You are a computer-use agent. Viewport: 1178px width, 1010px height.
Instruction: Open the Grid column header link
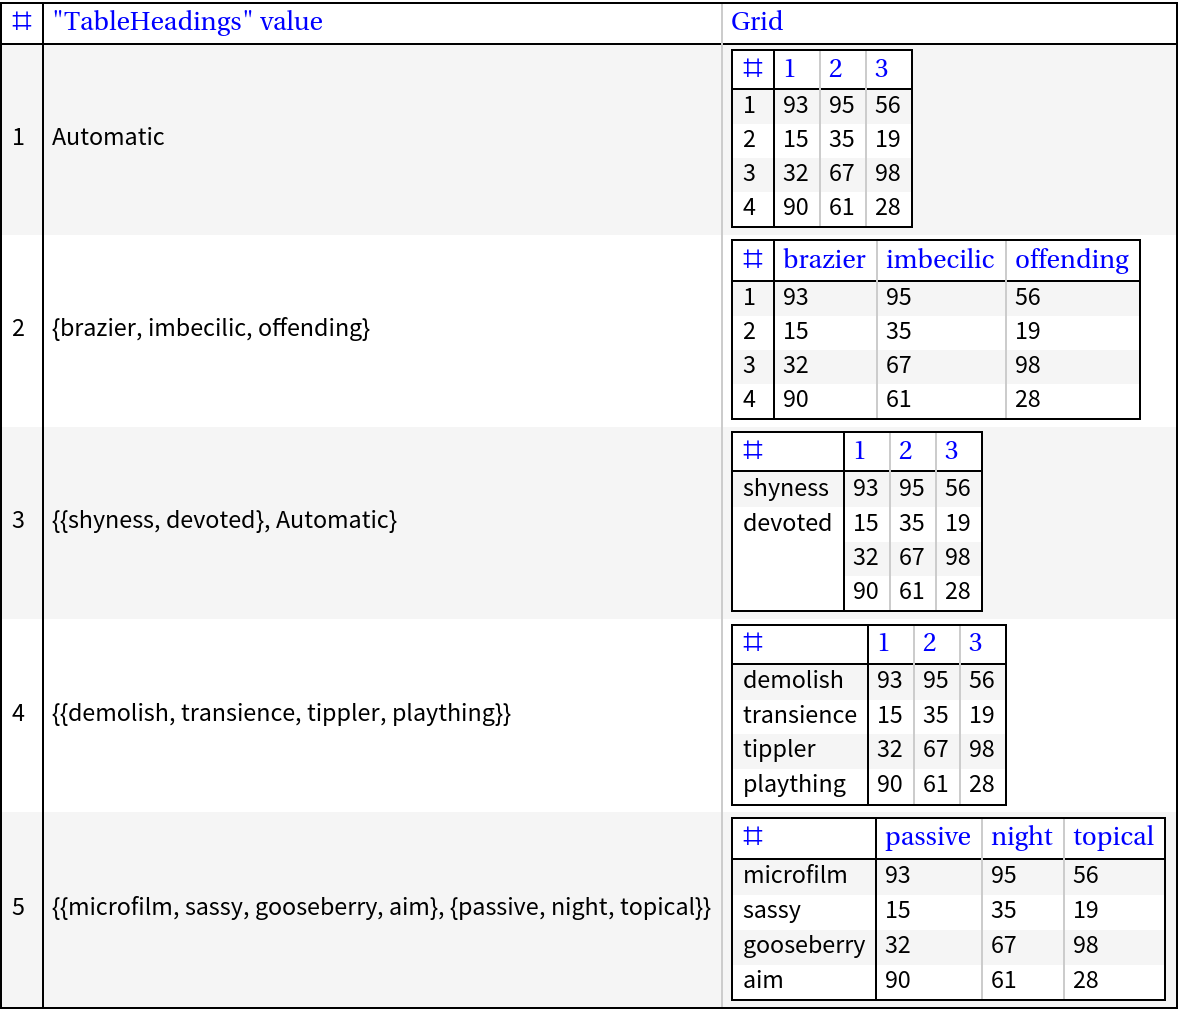click(757, 21)
